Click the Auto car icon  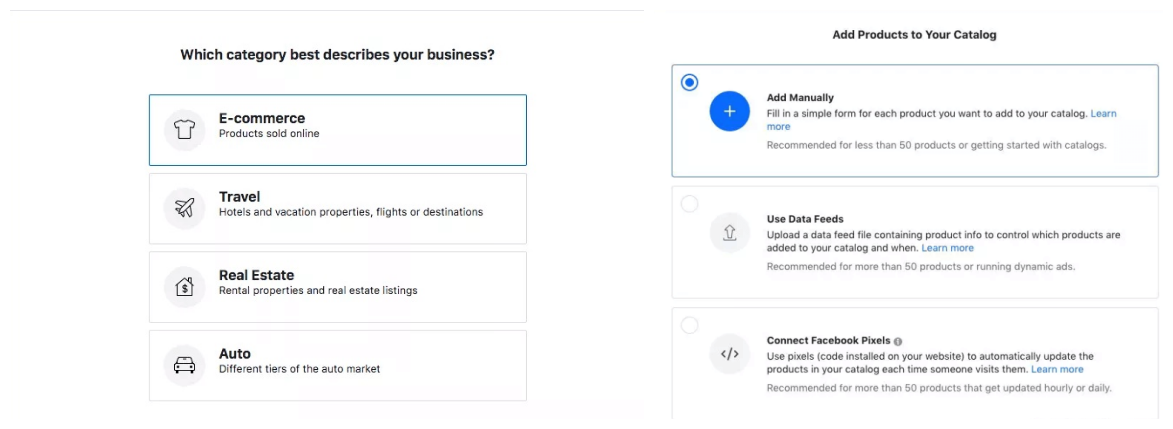184,365
